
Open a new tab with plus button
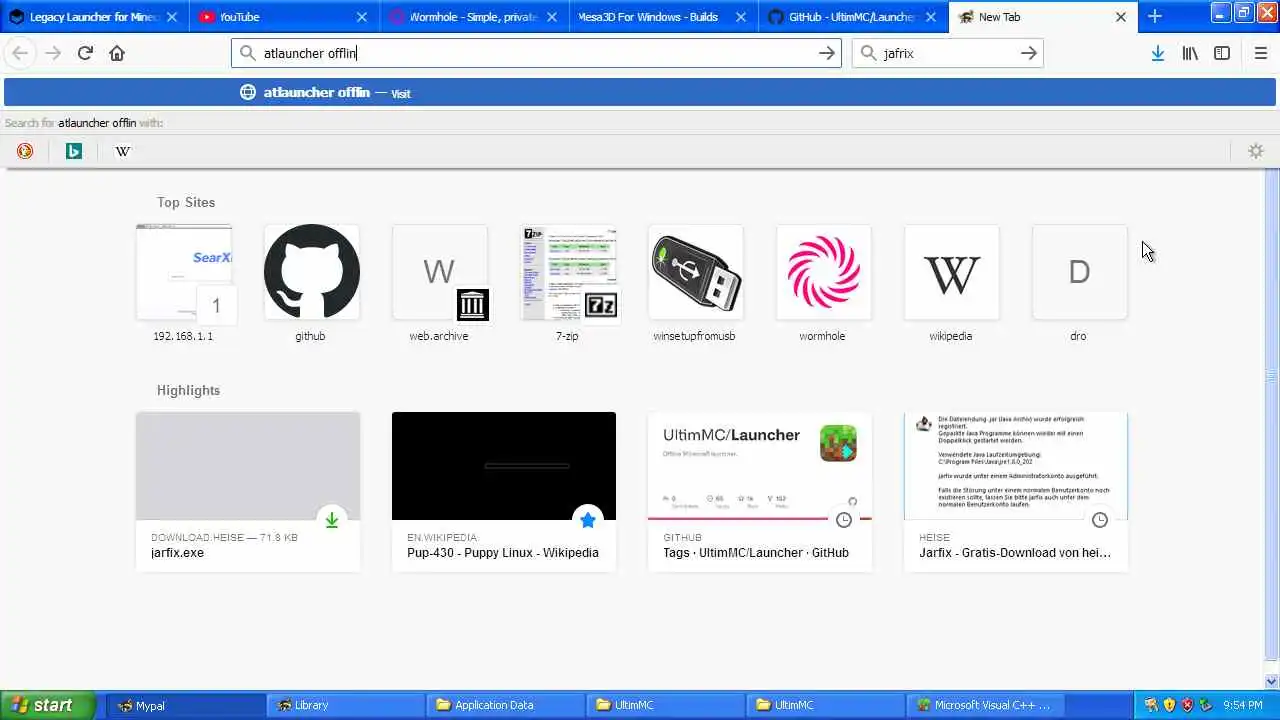click(x=1155, y=16)
